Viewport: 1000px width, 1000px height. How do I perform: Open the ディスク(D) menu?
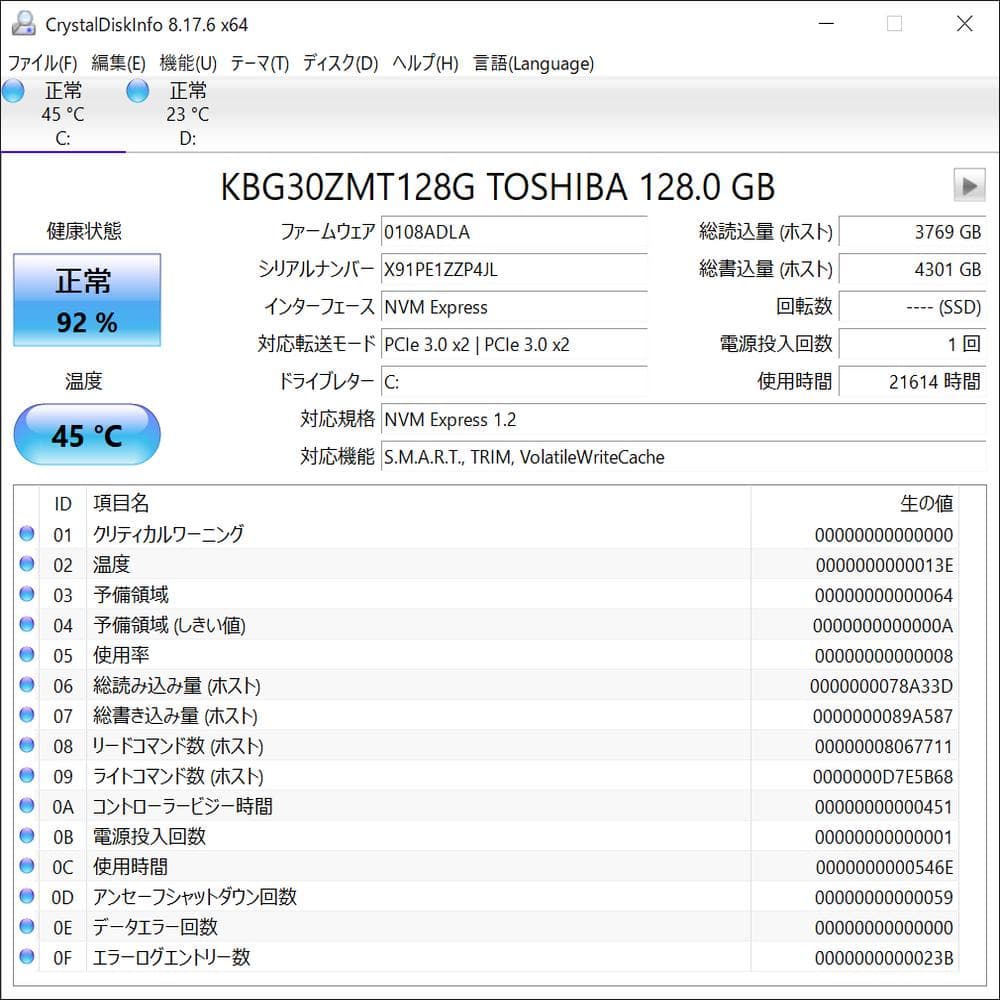click(x=340, y=62)
